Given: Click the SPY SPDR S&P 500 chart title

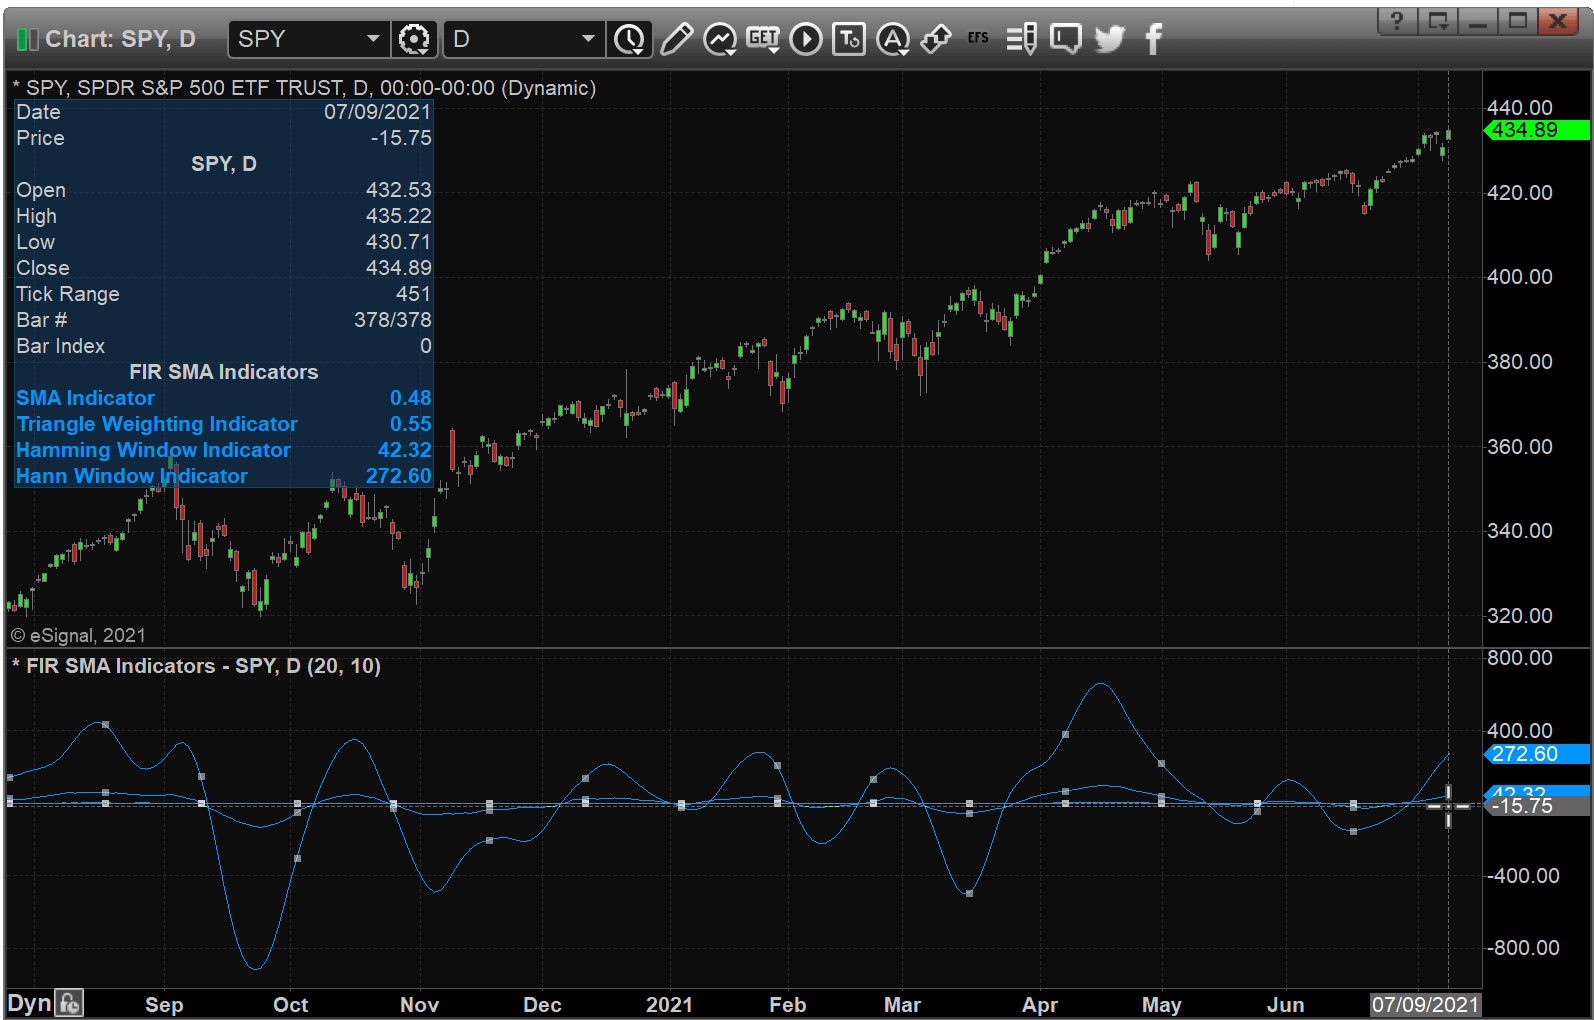Looking at the screenshot, I should coord(304,88).
